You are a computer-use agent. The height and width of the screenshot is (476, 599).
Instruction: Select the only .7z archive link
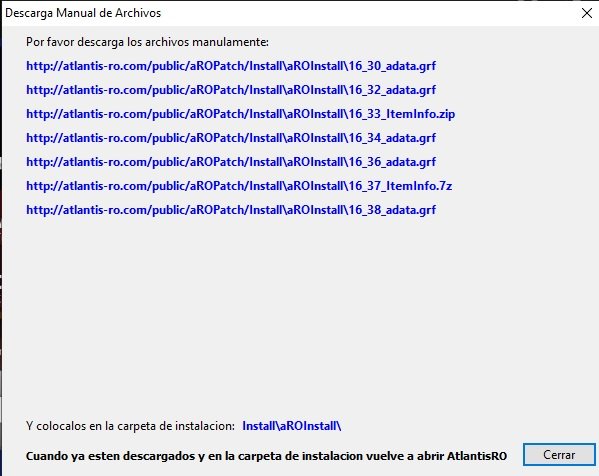[239, 186]
